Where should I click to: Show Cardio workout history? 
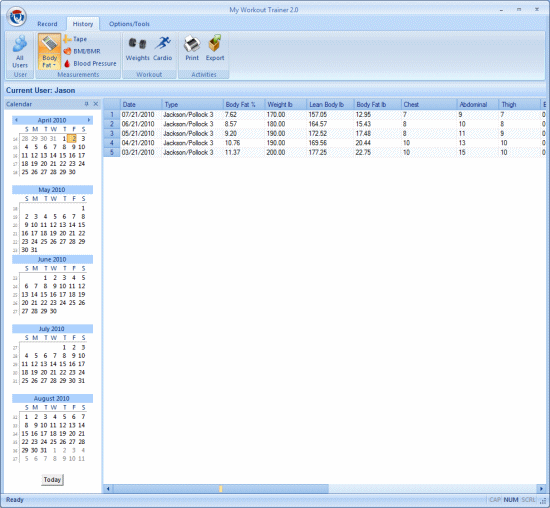pyautogui.click(x=162, y=49)
